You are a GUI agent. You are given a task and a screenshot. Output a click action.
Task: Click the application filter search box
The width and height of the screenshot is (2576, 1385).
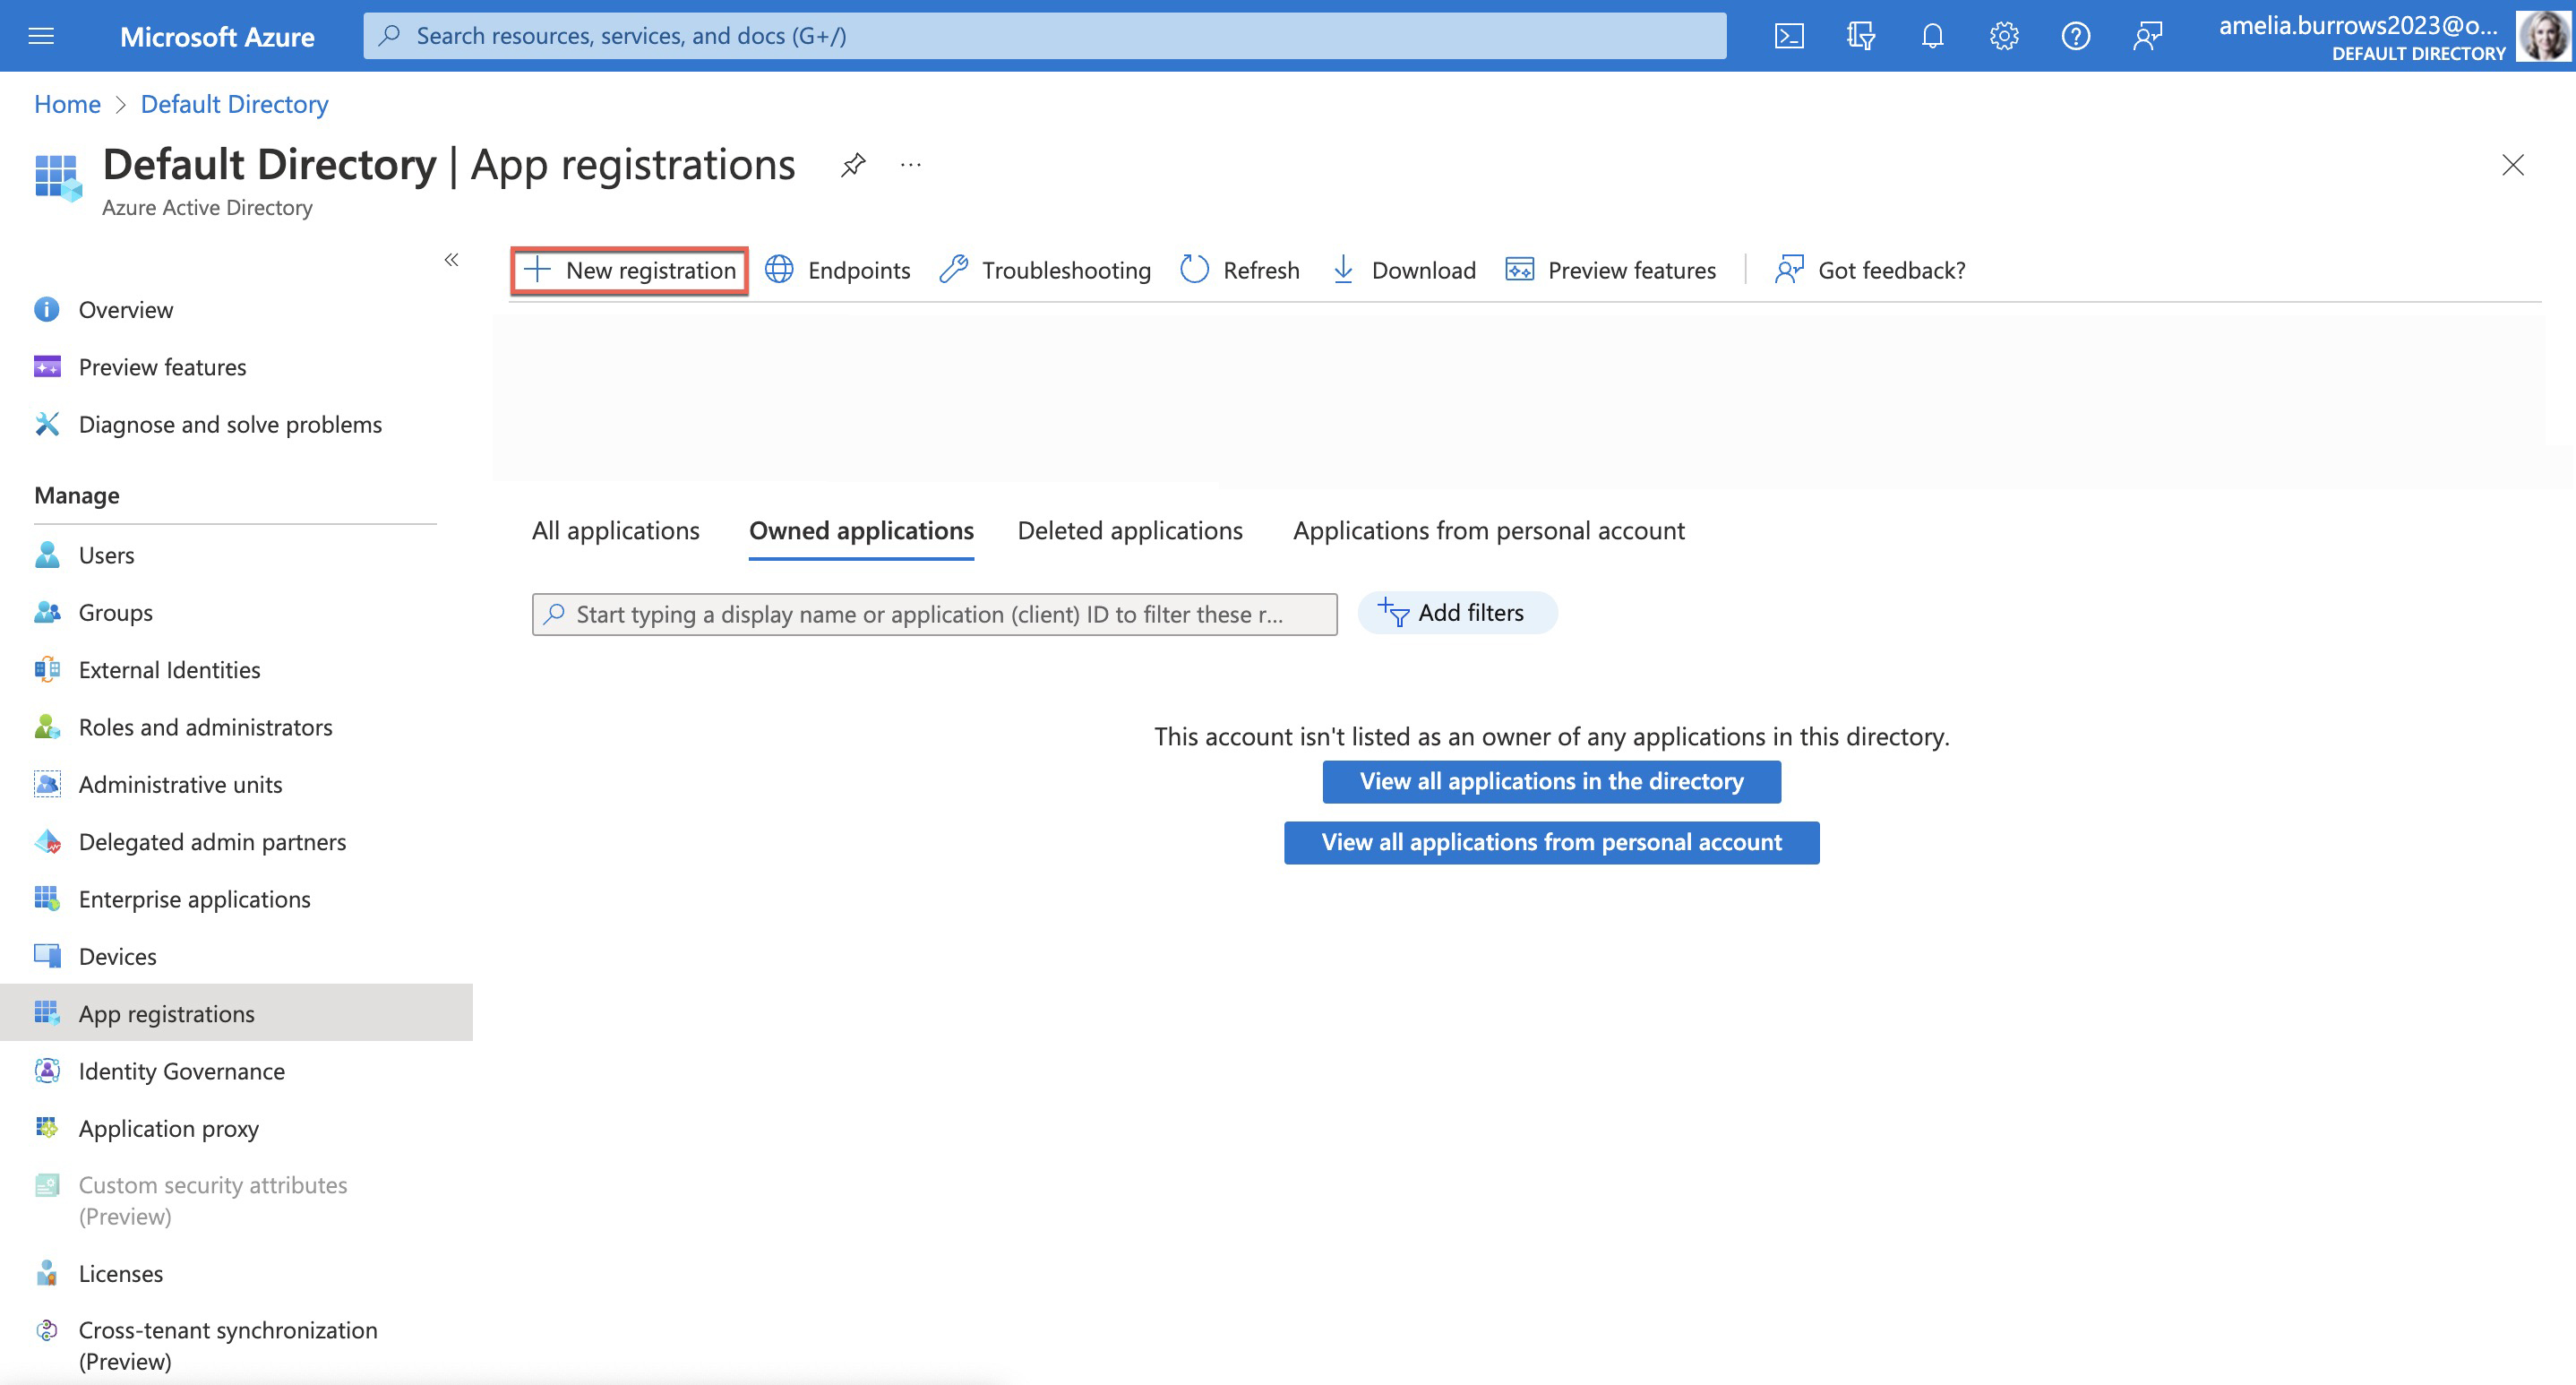tap(934, 614)
